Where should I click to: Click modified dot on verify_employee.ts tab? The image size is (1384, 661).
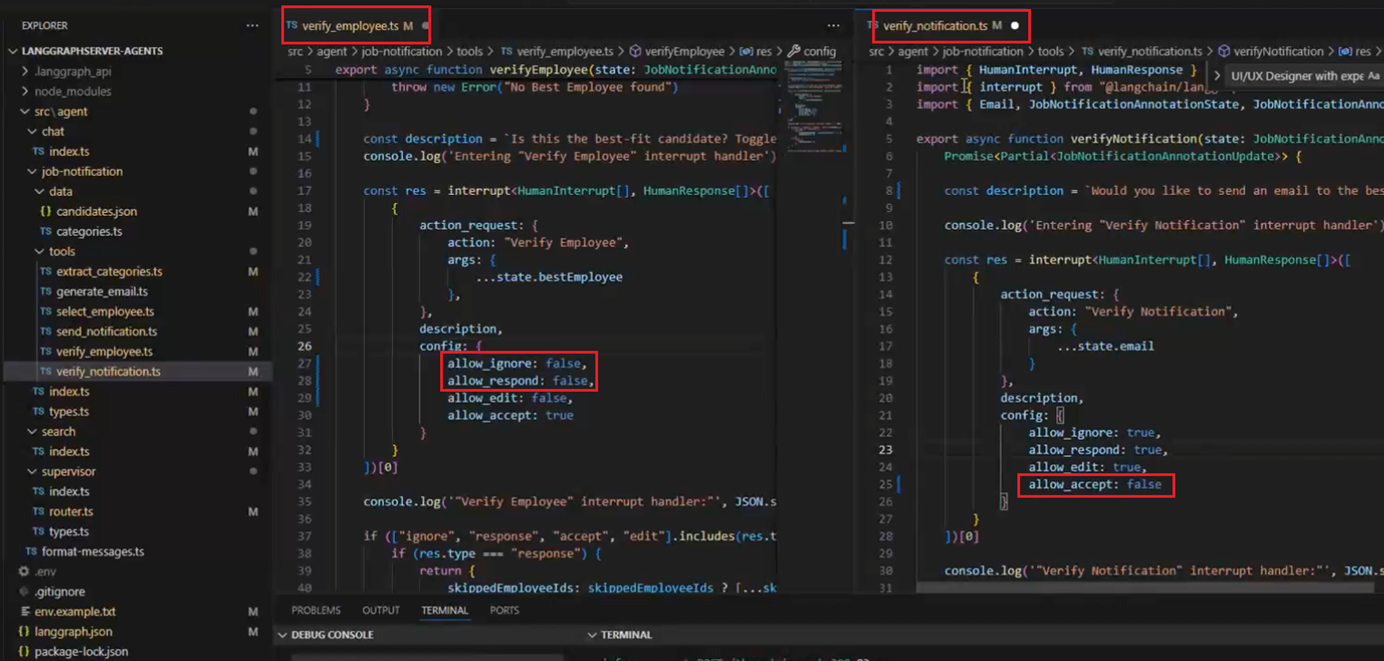point(425,26)
